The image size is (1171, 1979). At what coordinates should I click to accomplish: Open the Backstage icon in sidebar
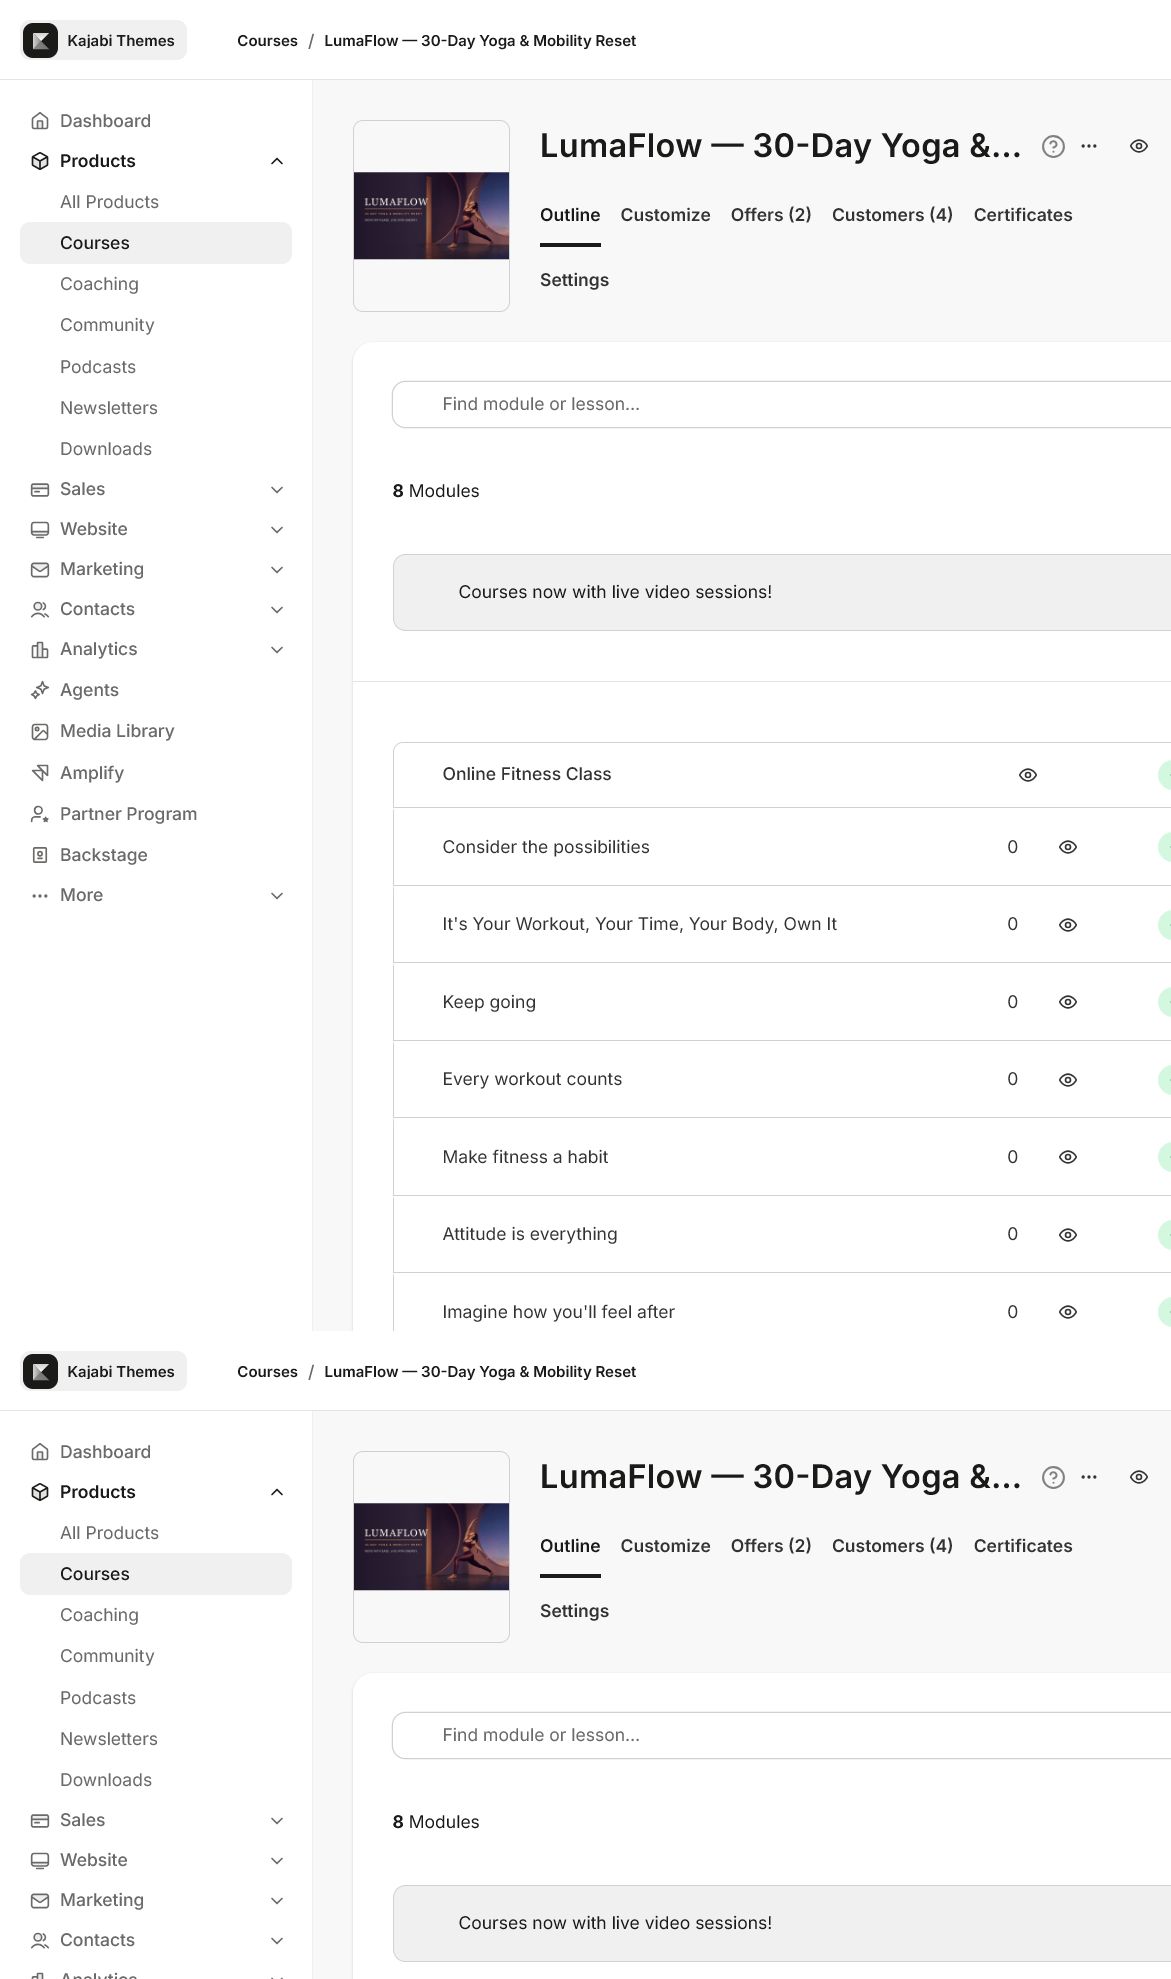(40, 855)
